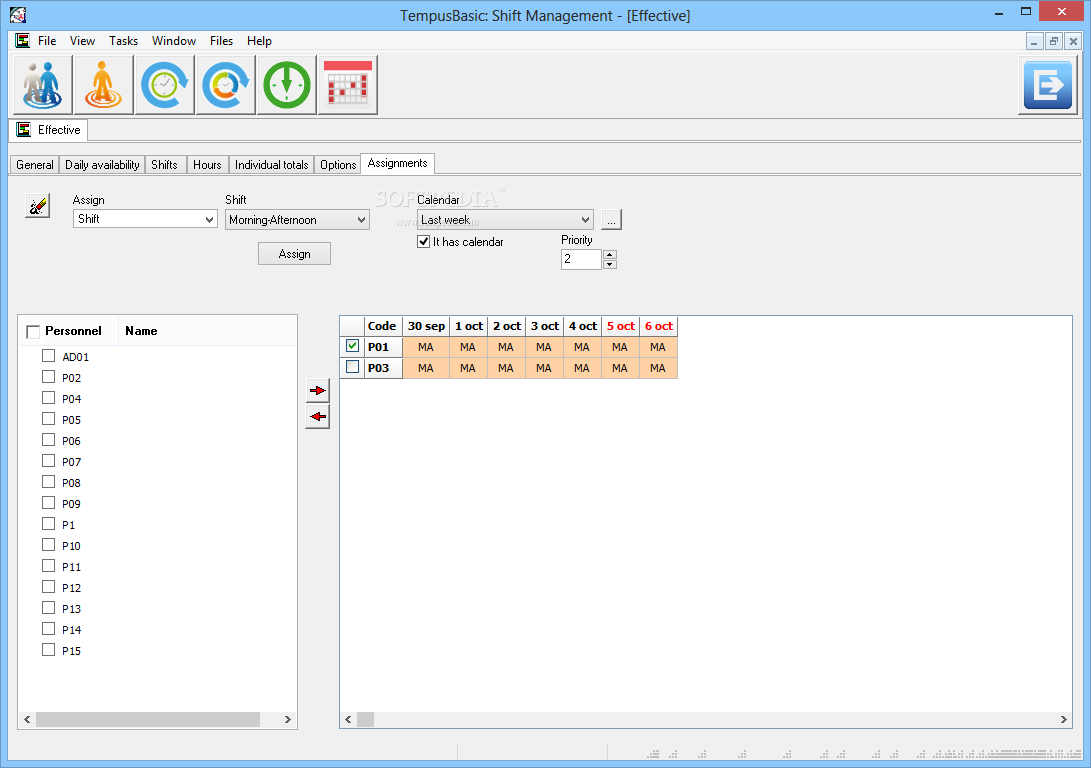This screenshot has height=768, width=1091.
Task: Minimize the inner Effective child window
Action: [1034, 42]
